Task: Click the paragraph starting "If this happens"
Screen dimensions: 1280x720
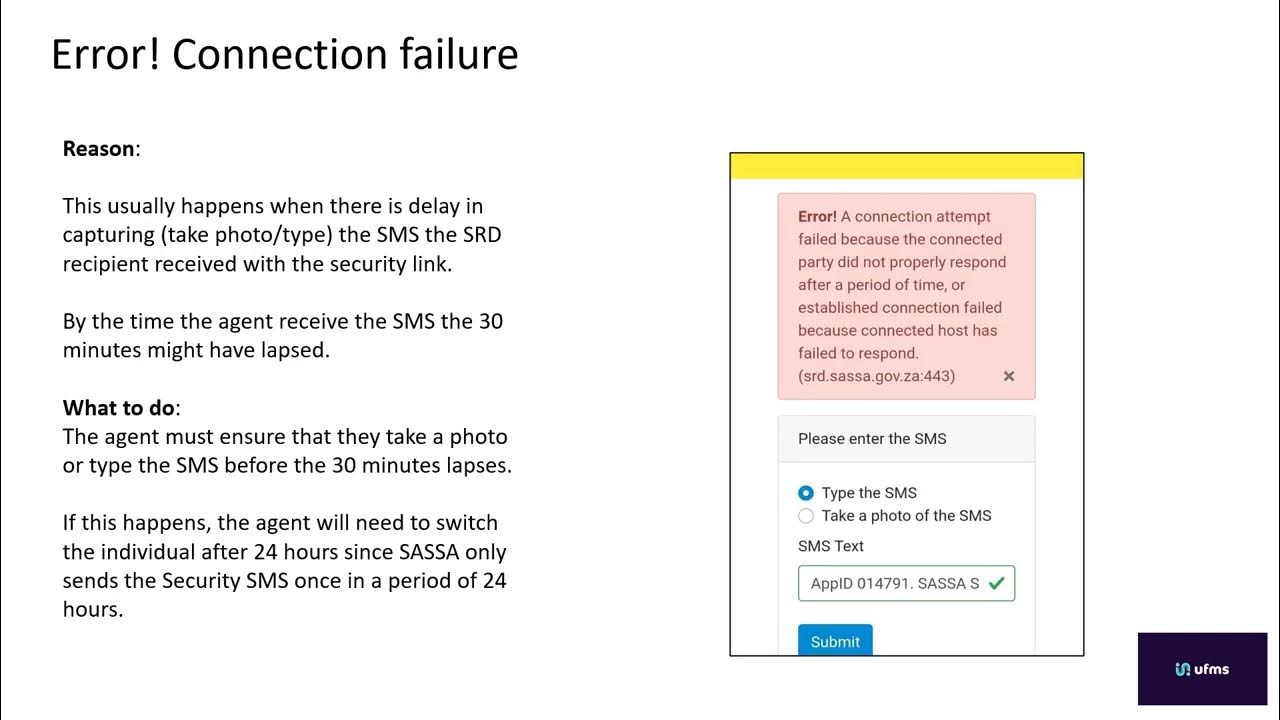Action: click(x=285, y=566)
